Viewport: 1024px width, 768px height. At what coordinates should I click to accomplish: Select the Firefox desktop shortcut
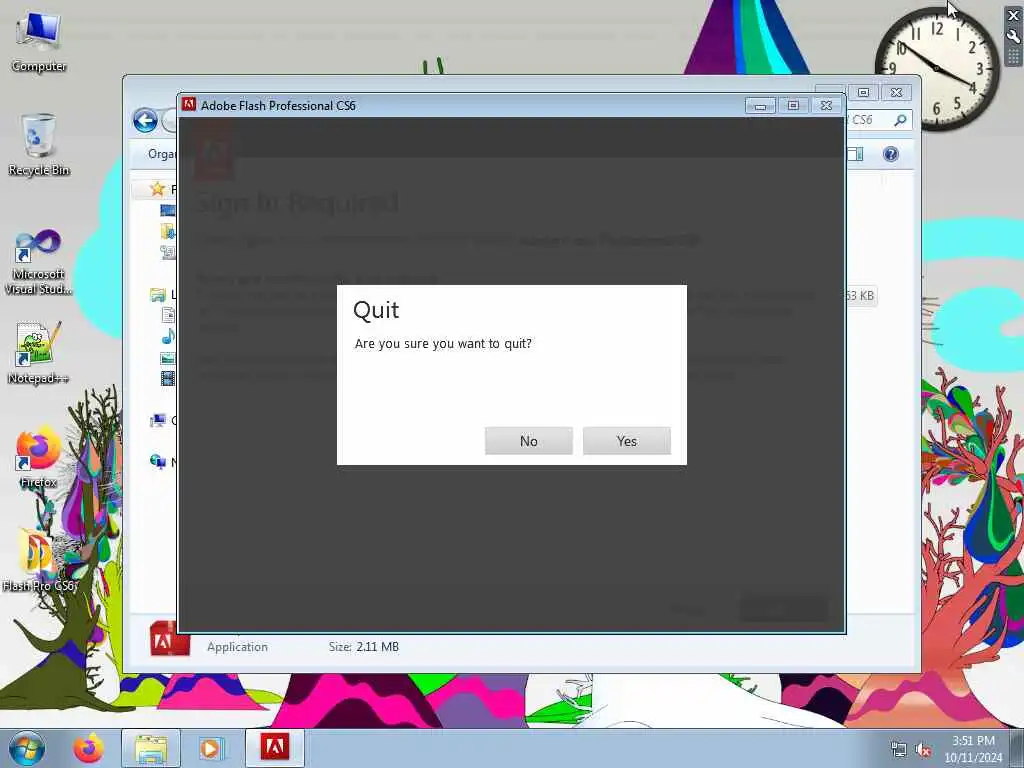(39, 457)
